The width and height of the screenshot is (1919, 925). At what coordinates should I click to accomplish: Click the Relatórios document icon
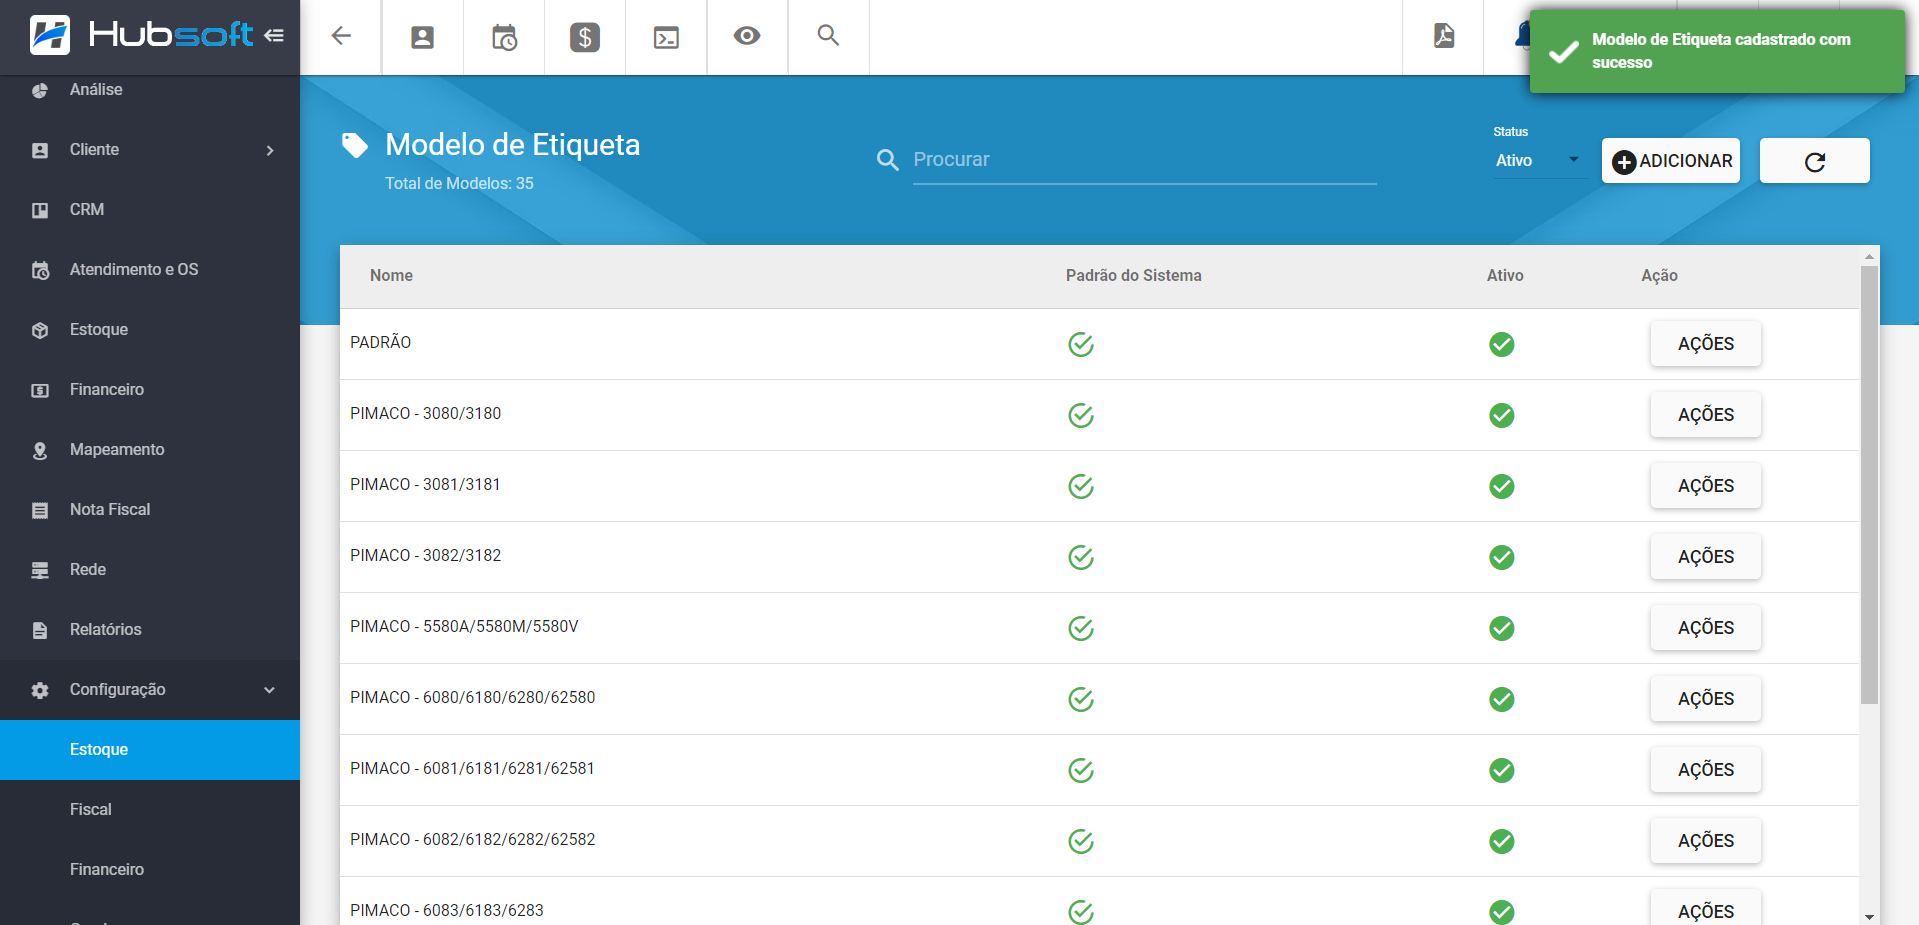point(40,630)
